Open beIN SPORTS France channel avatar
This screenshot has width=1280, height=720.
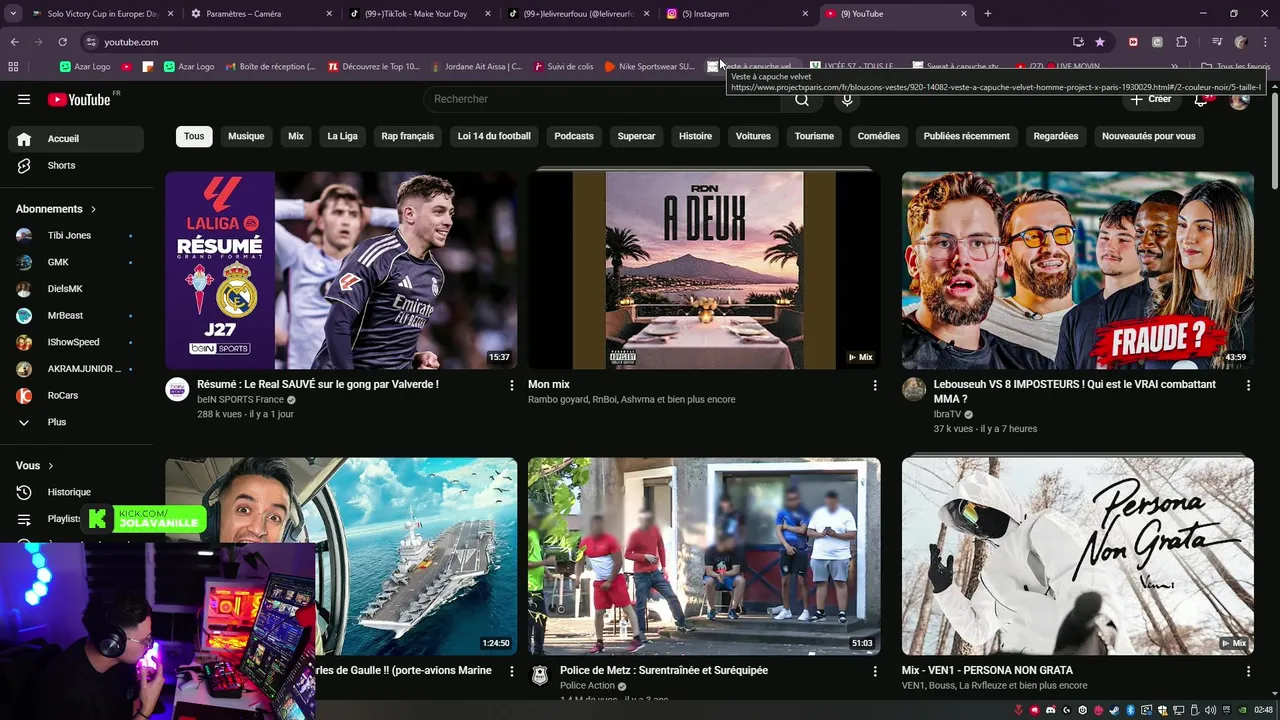coord(177,390)
